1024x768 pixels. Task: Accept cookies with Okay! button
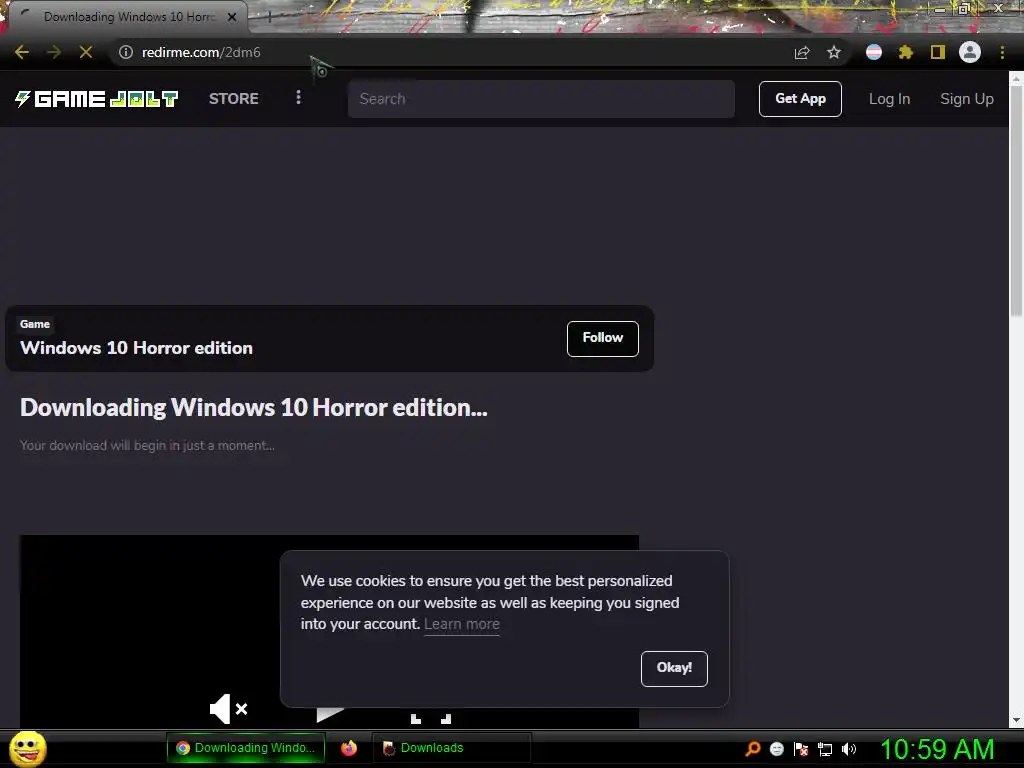(x=674, y=668)
